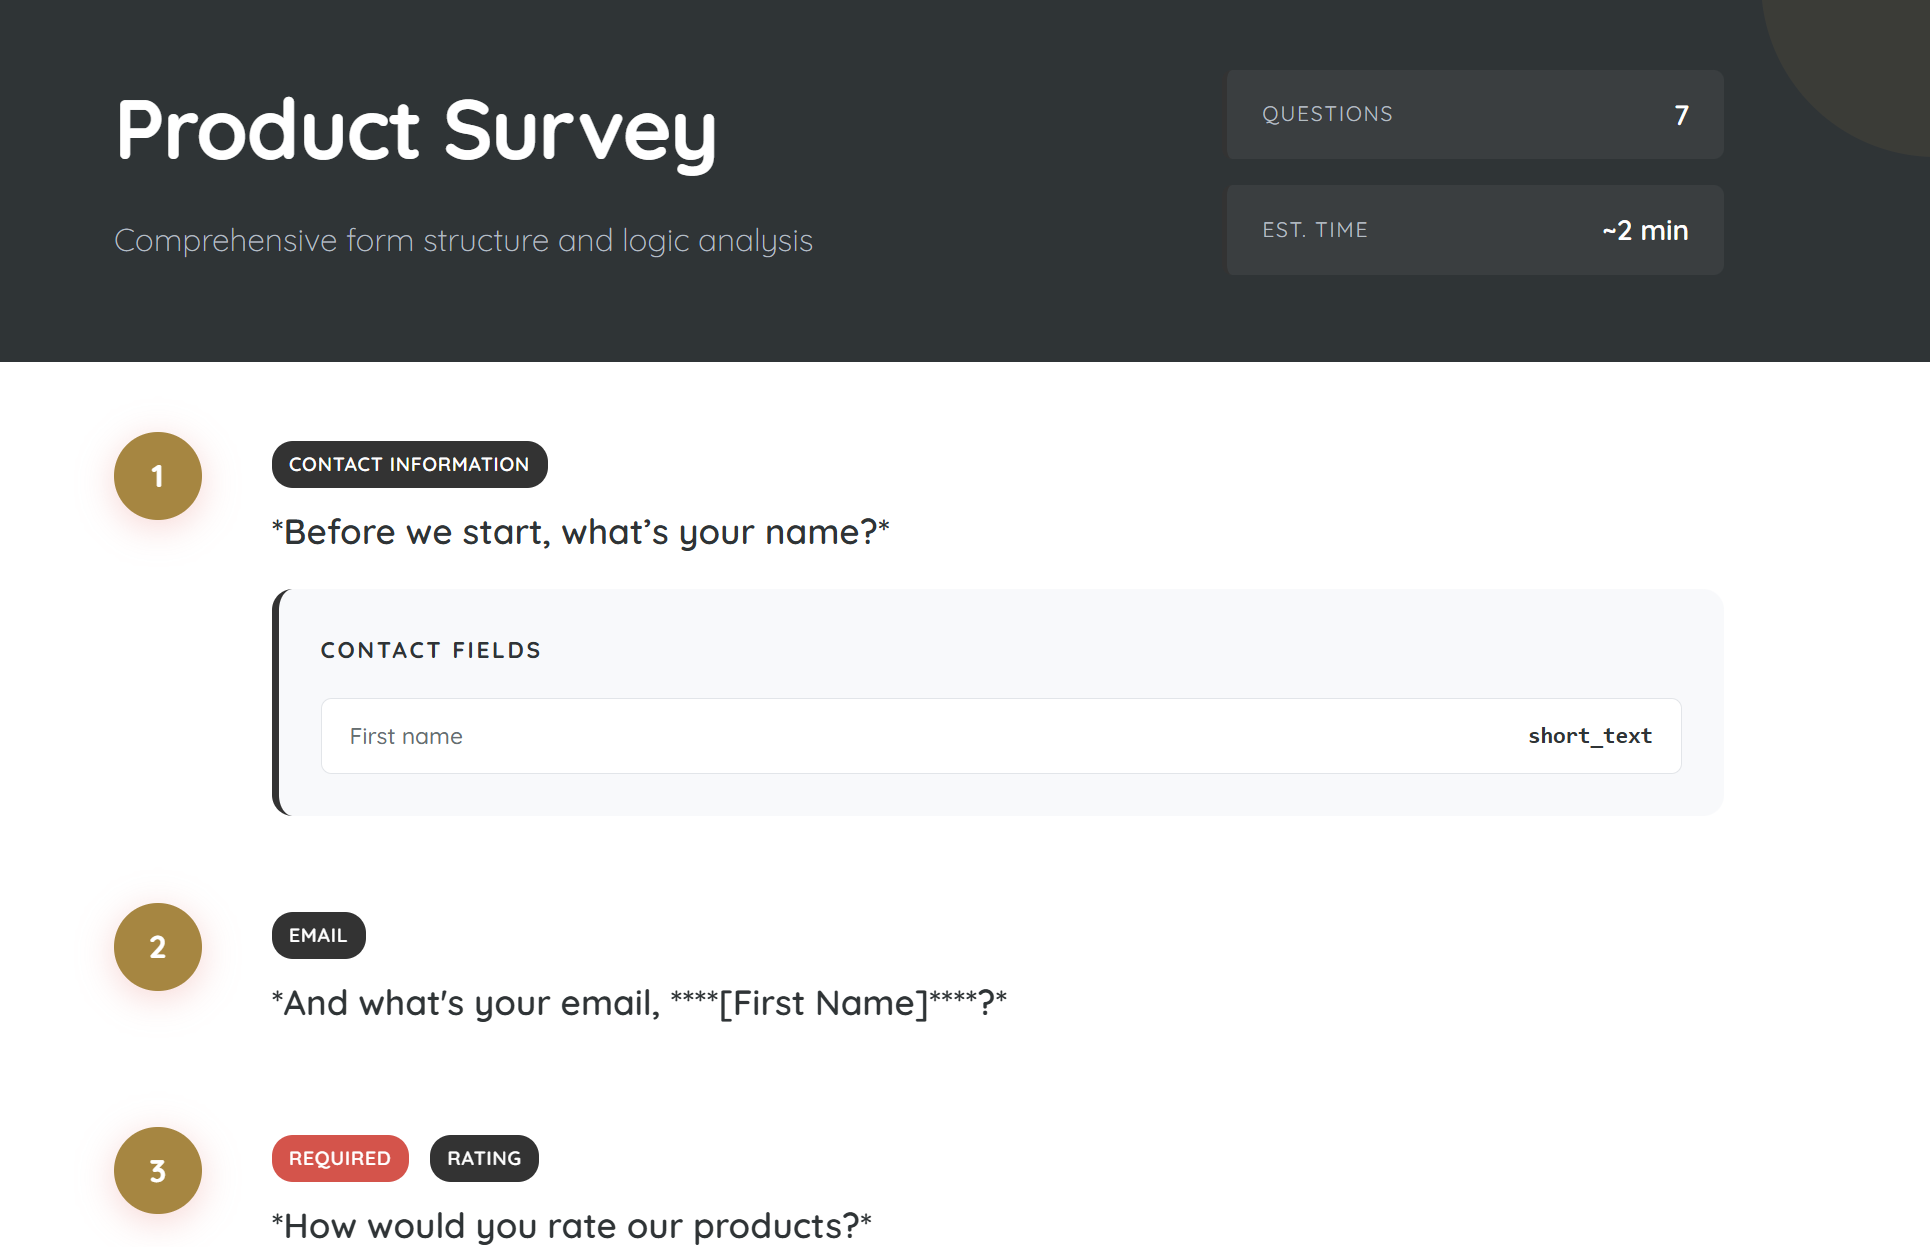Click the Product Survey title

[416, 131]
